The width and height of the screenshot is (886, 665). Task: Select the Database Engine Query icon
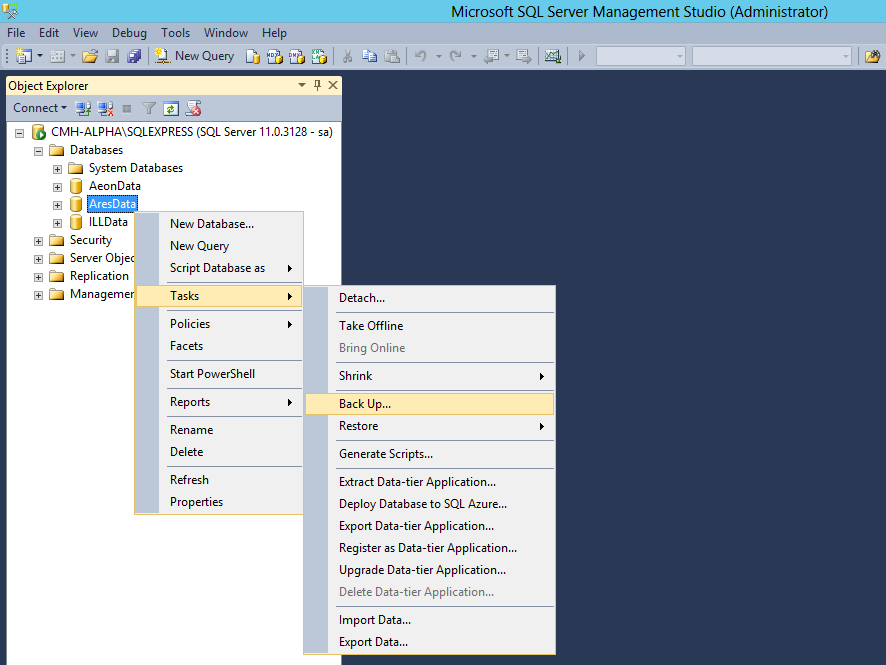point(251,56)
